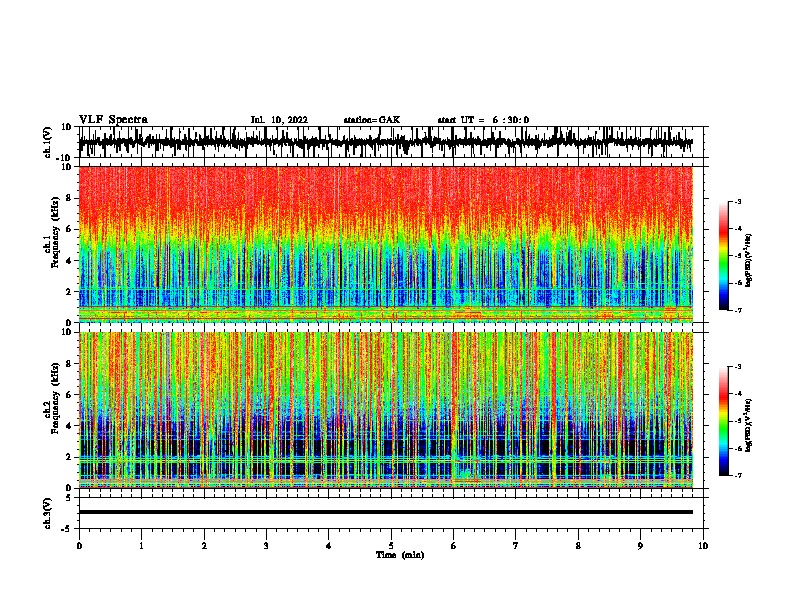
Task: Click the 2 minute tick on the time axis
Action: (204, 546)
